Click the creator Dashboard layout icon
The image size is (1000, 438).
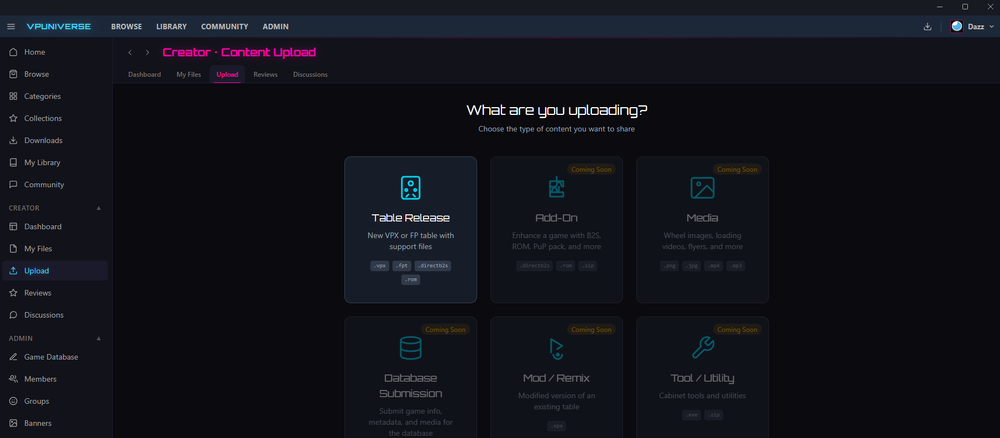(x=13, y=226)
